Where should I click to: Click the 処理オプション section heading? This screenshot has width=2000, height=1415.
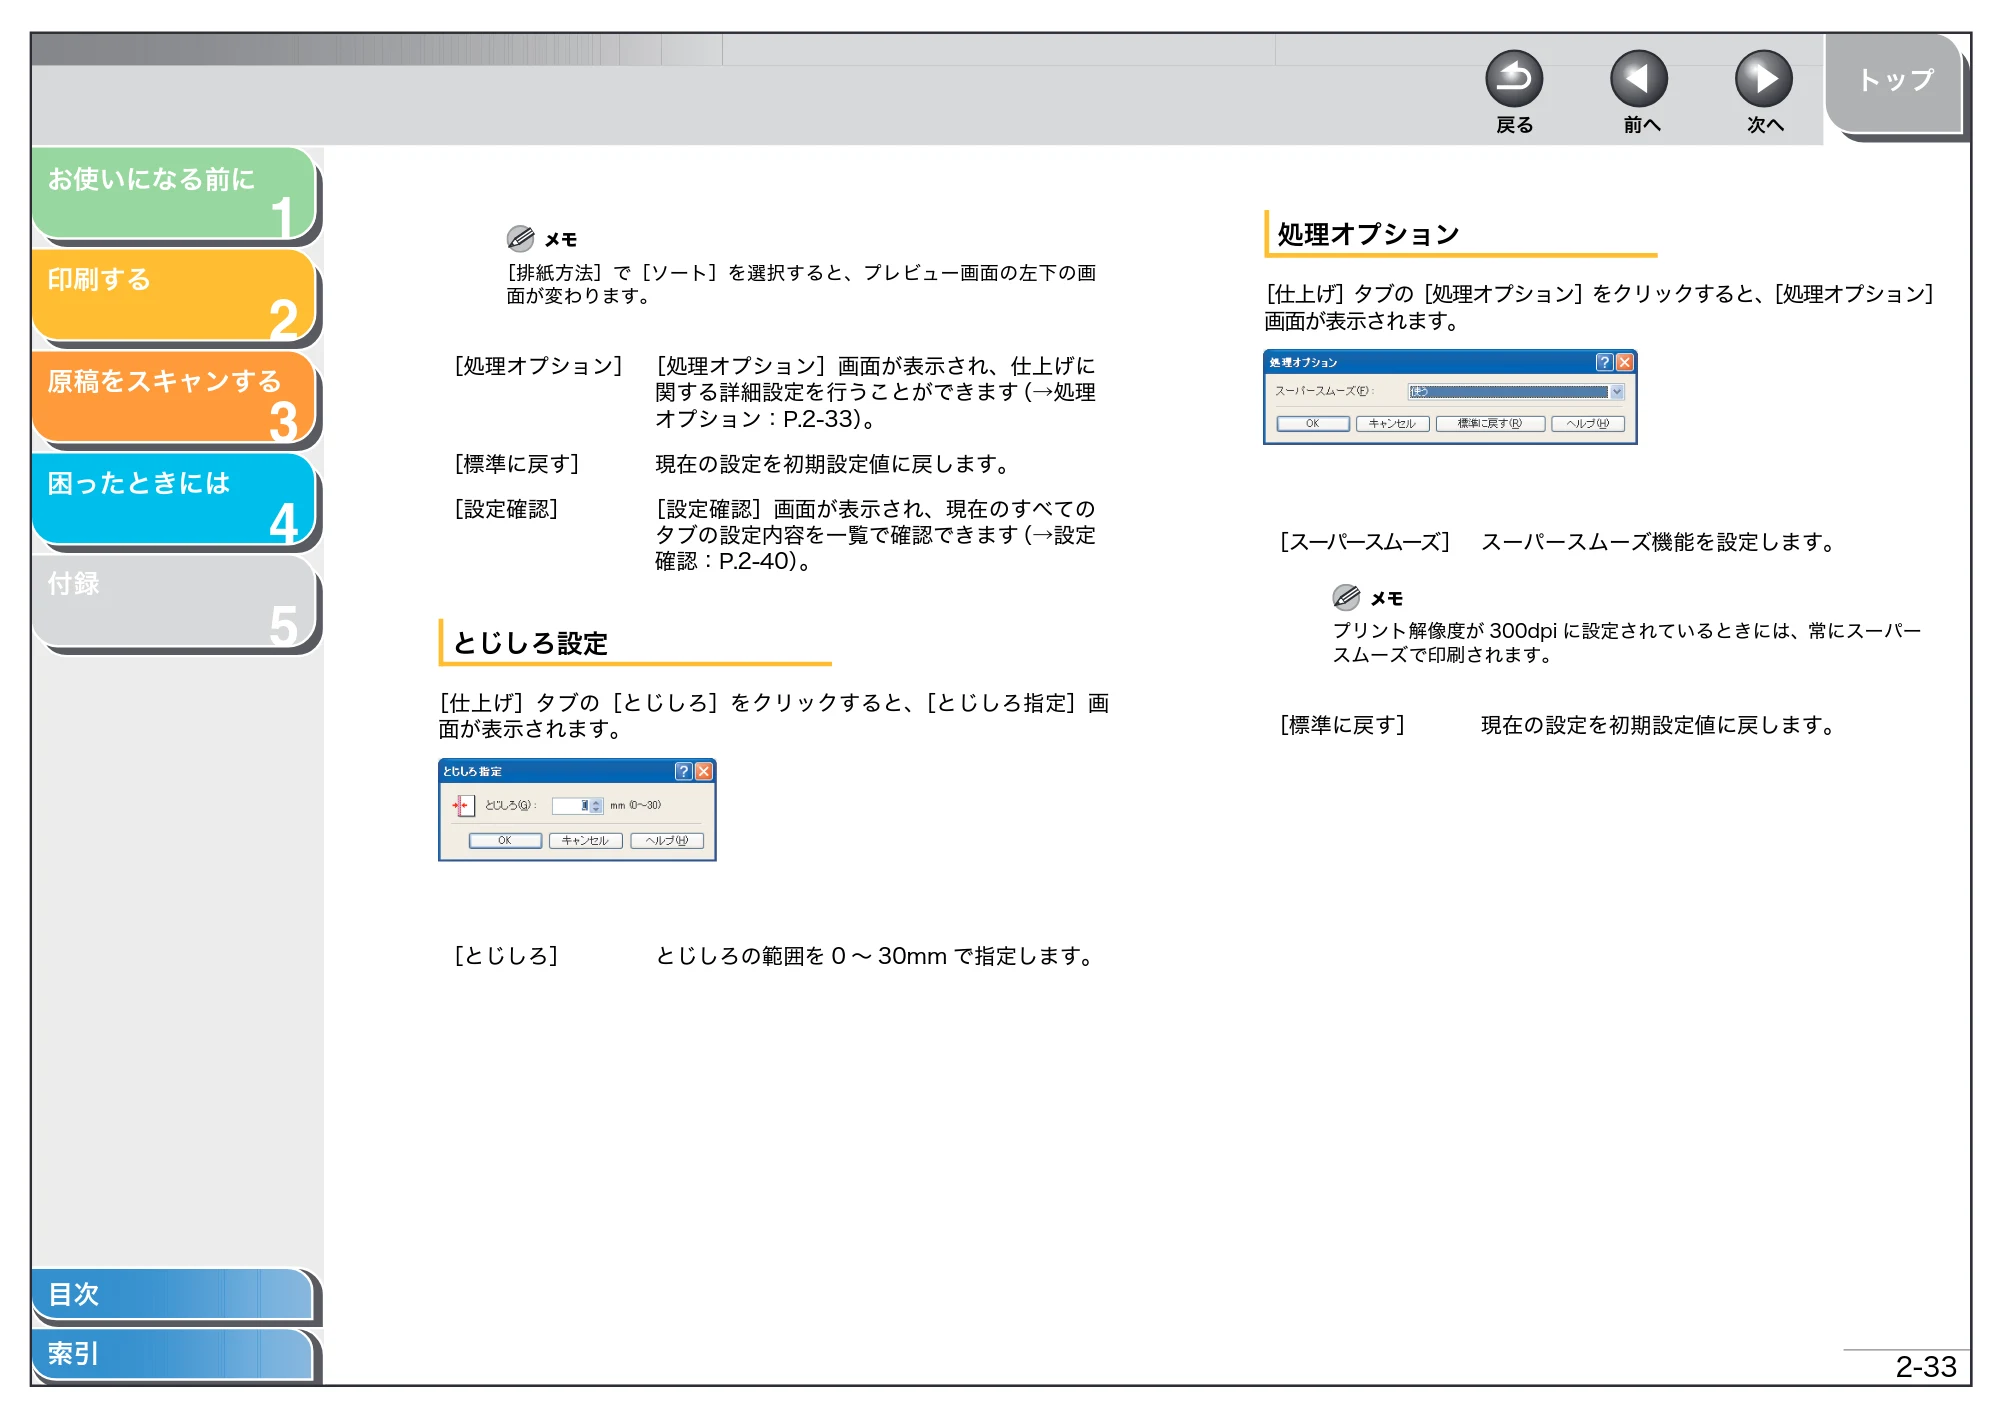1368,234
